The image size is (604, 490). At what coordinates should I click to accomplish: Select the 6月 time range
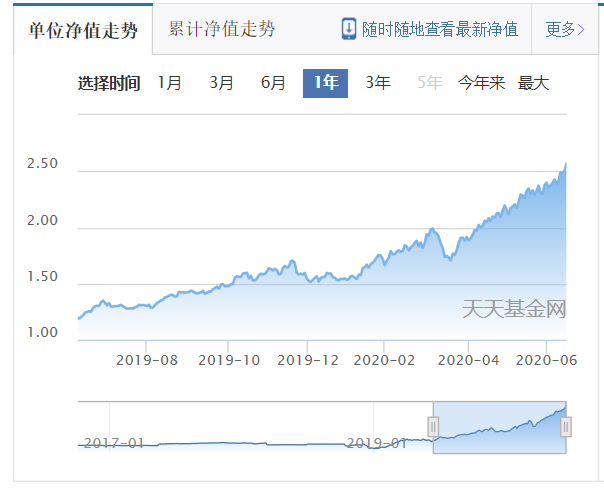pyautogui.click(x=273, y=83)
